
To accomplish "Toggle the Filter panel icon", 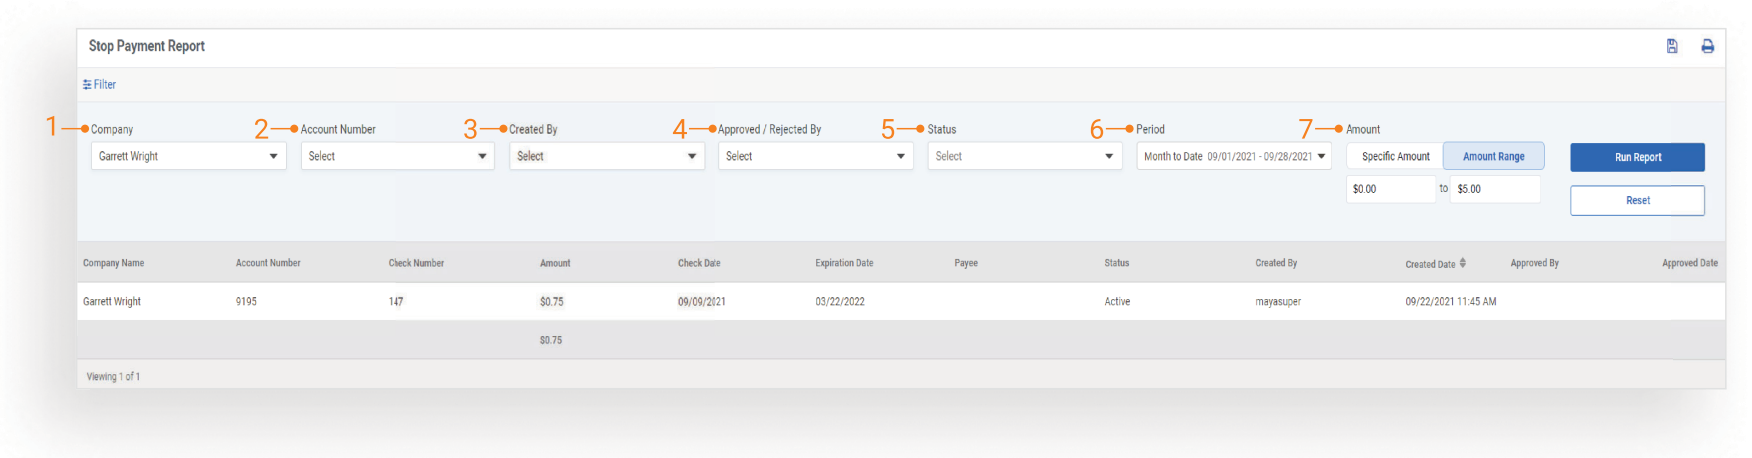I will pos(88,85).
